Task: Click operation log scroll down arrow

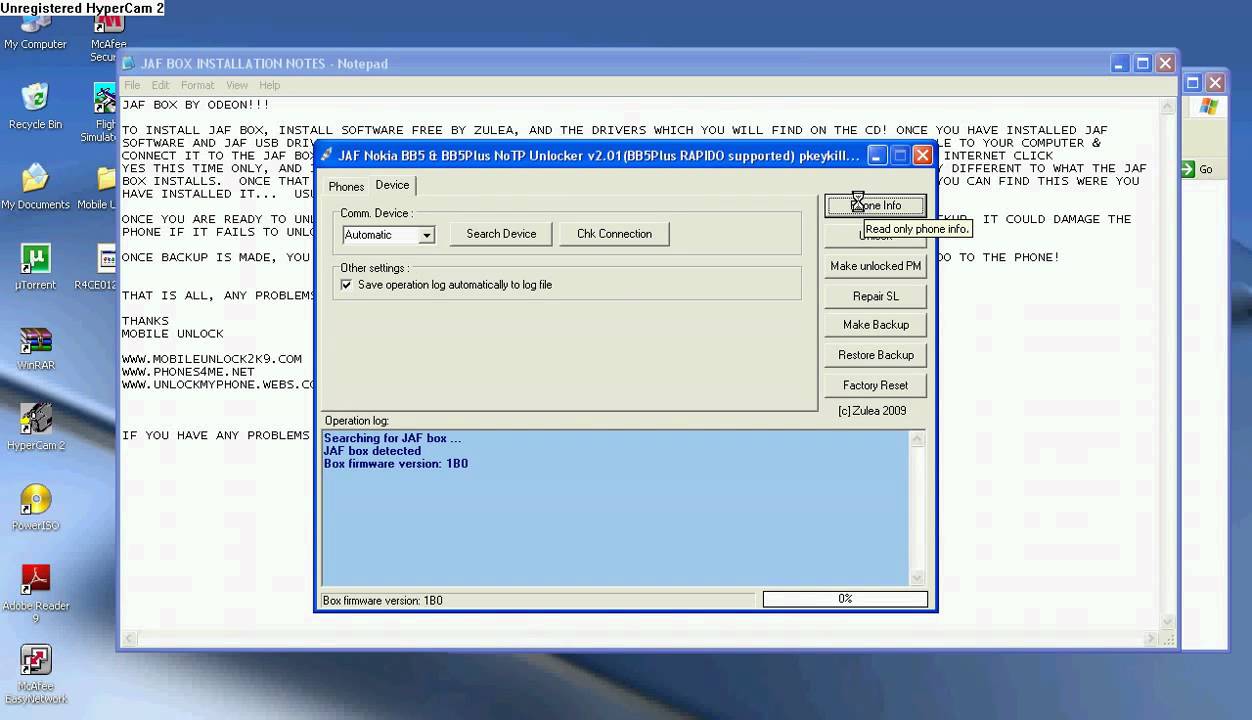Action: point(917,578)
